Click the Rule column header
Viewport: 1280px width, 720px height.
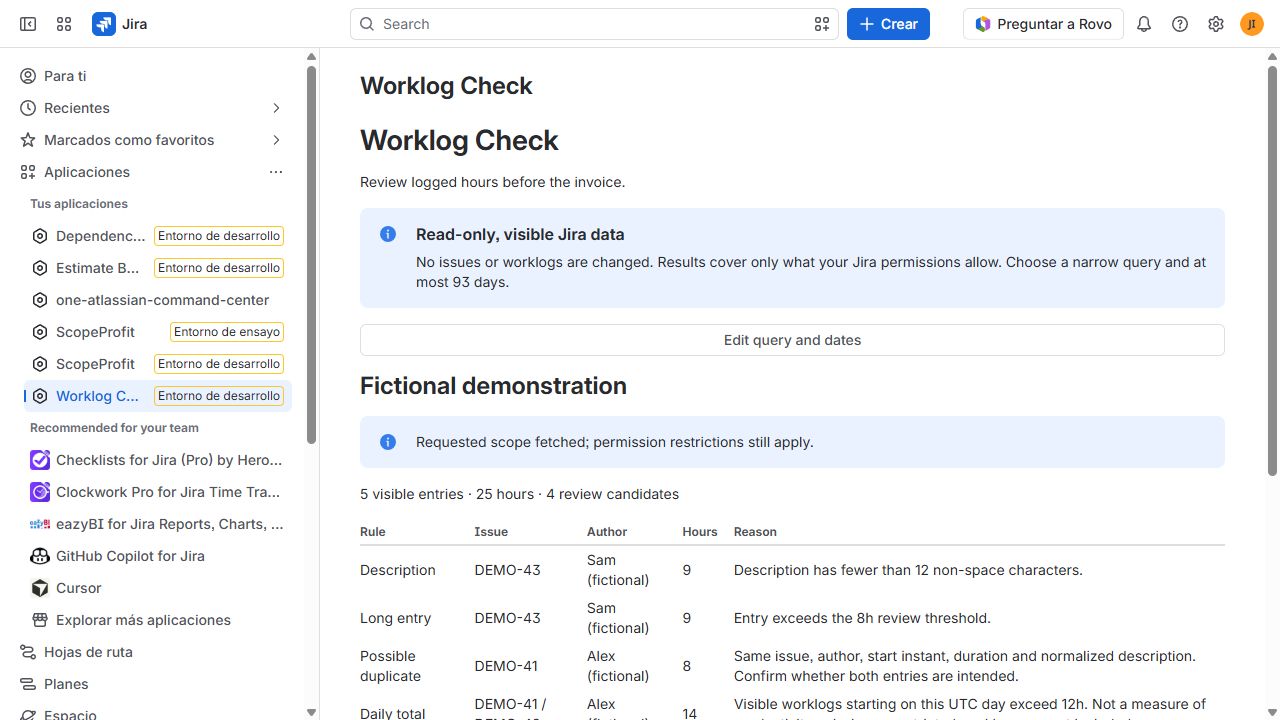[x=373, y=532]
